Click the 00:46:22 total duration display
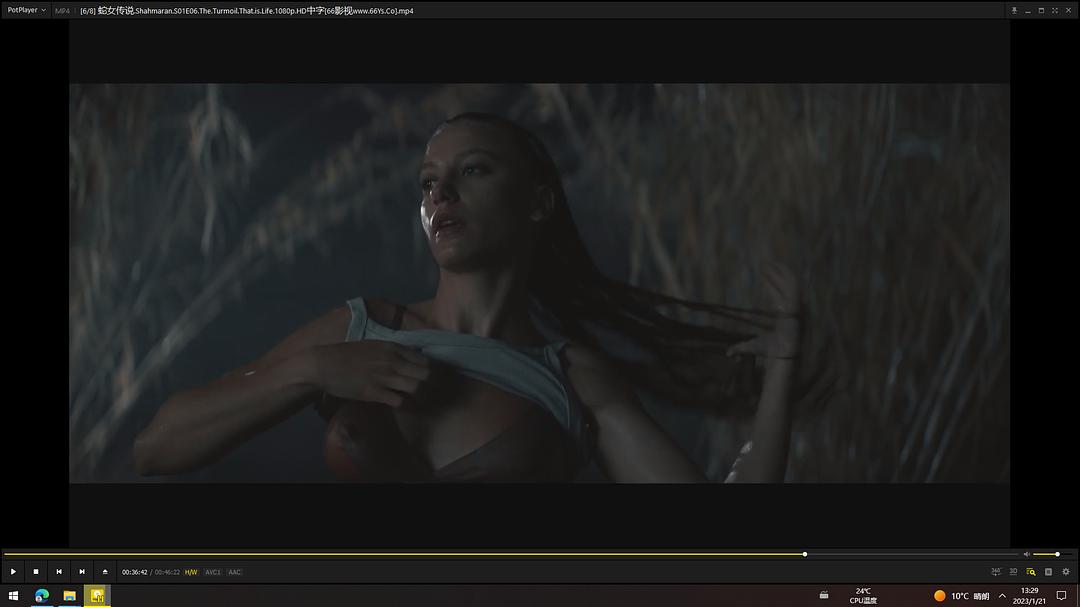The width and height of the screenshot is (1080, 607). [x=167, y=573]
